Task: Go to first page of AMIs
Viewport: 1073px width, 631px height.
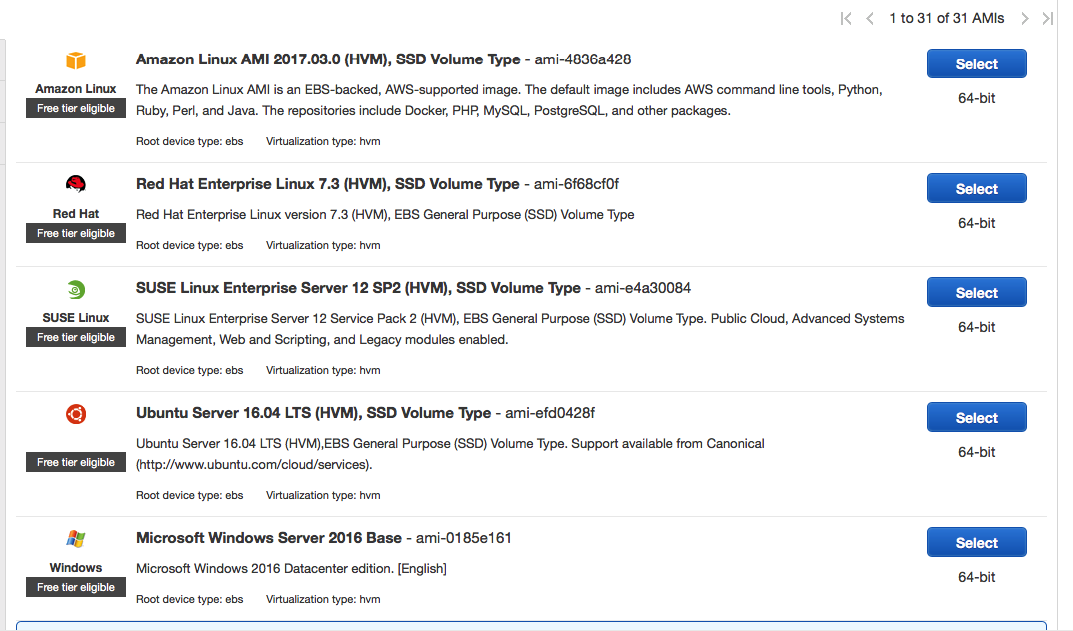Action: (x=846, y=18)
